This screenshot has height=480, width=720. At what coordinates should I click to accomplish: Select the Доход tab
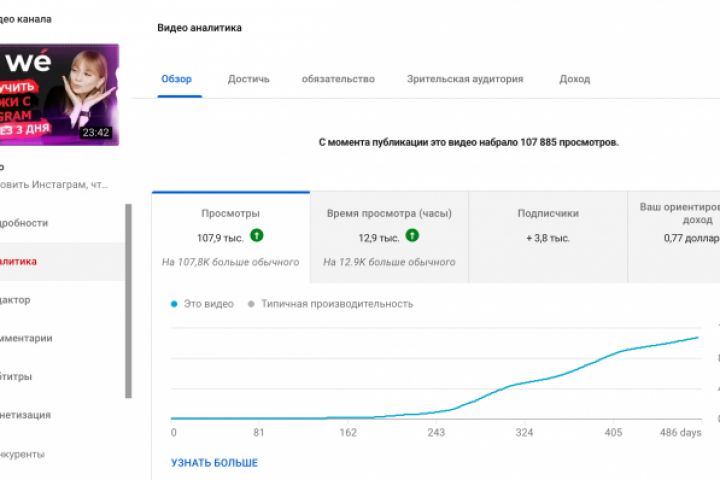(574, 79)
